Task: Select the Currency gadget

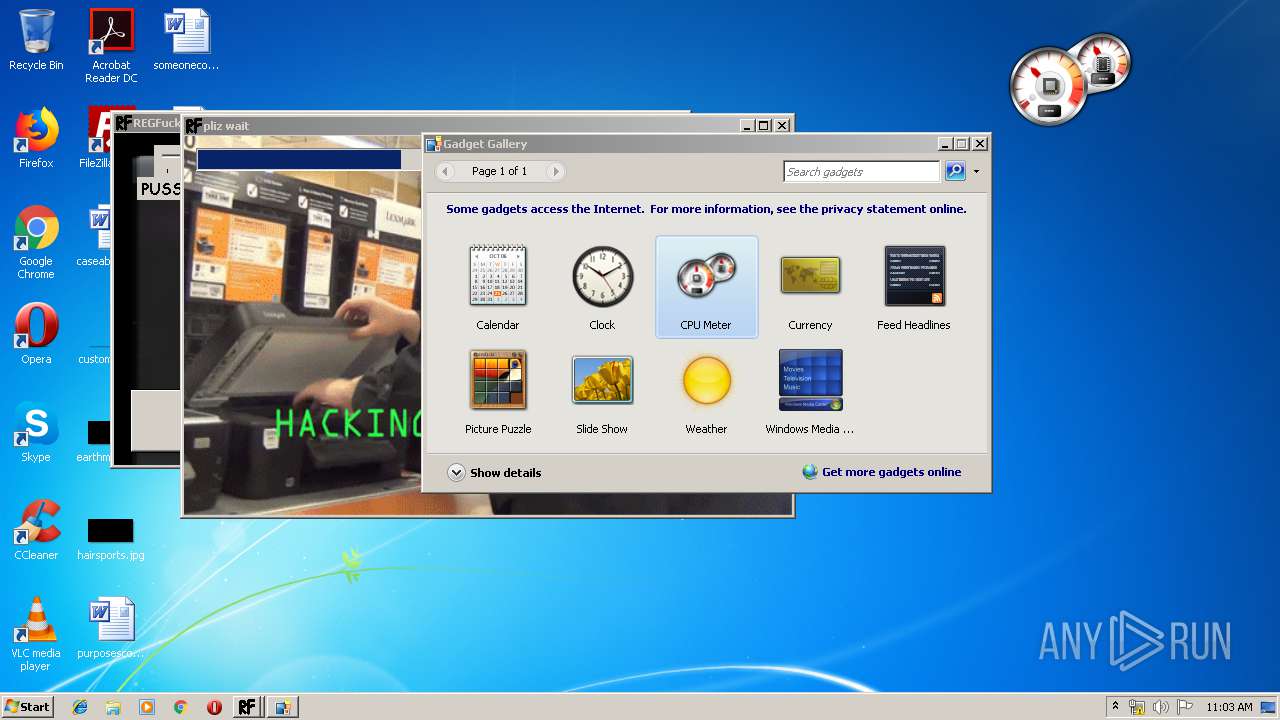Action: (x=810, y=287)
